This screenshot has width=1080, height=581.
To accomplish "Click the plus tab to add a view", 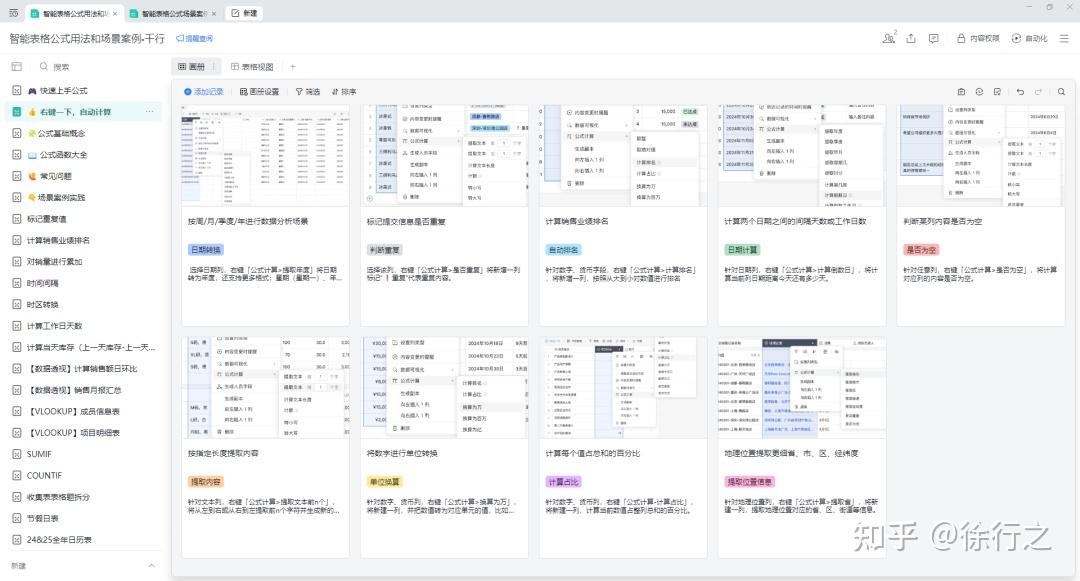I will coord(293,67).
